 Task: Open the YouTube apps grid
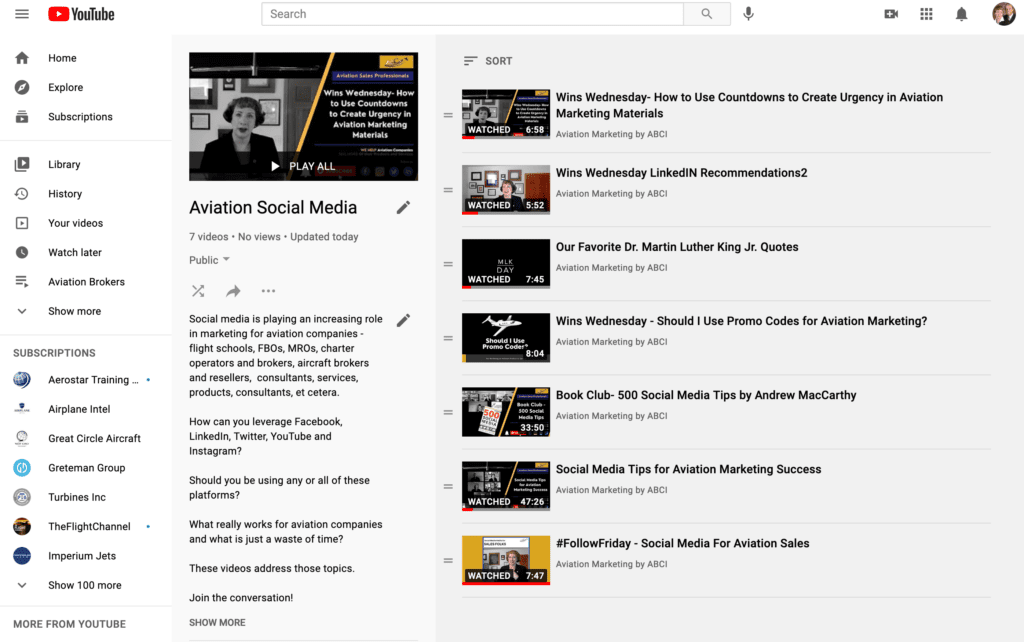(926, 14)
